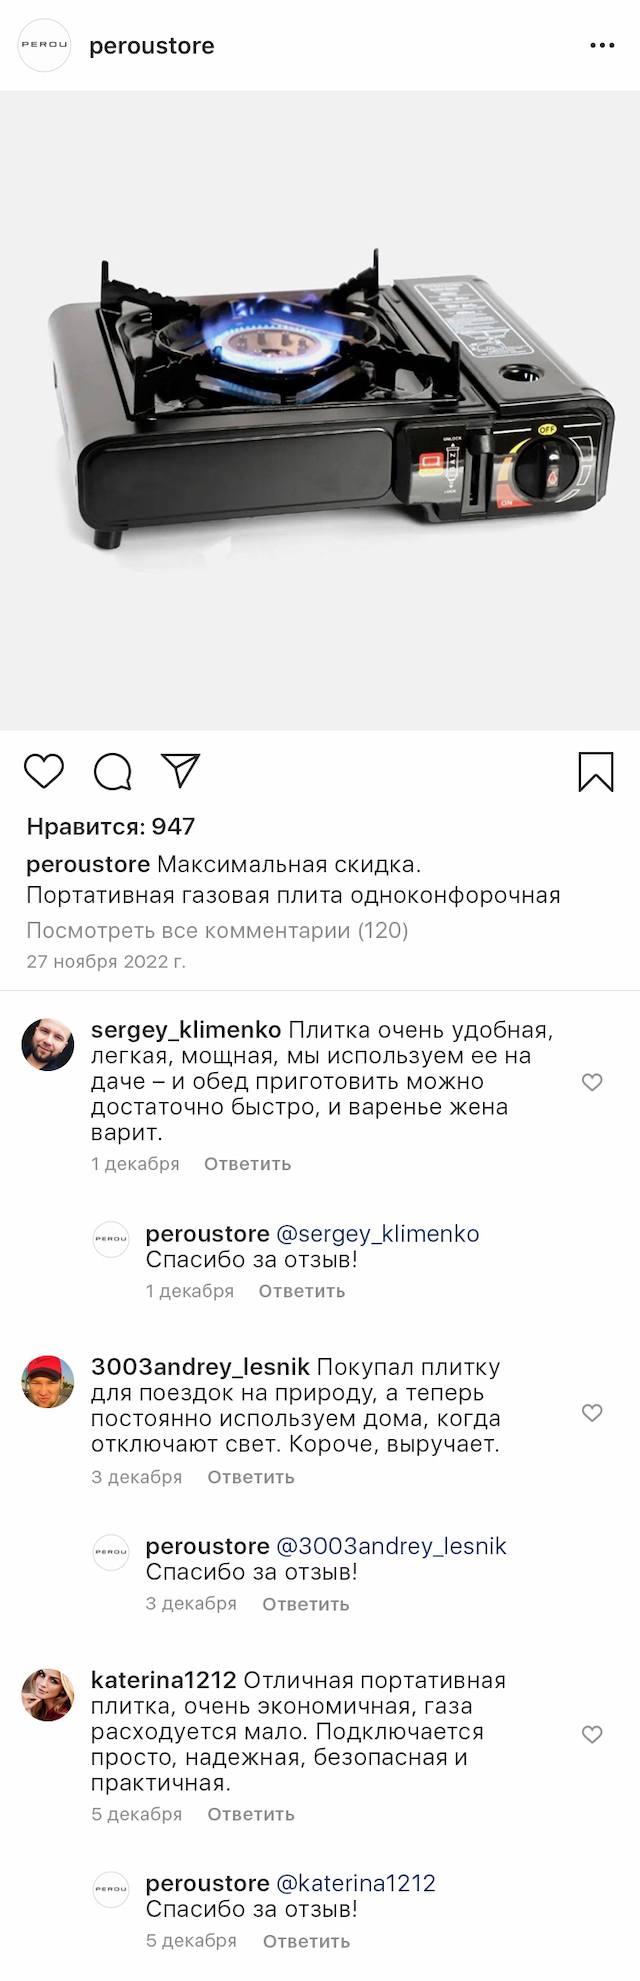Like katerina1212's comment

[x=592, y=1734]
